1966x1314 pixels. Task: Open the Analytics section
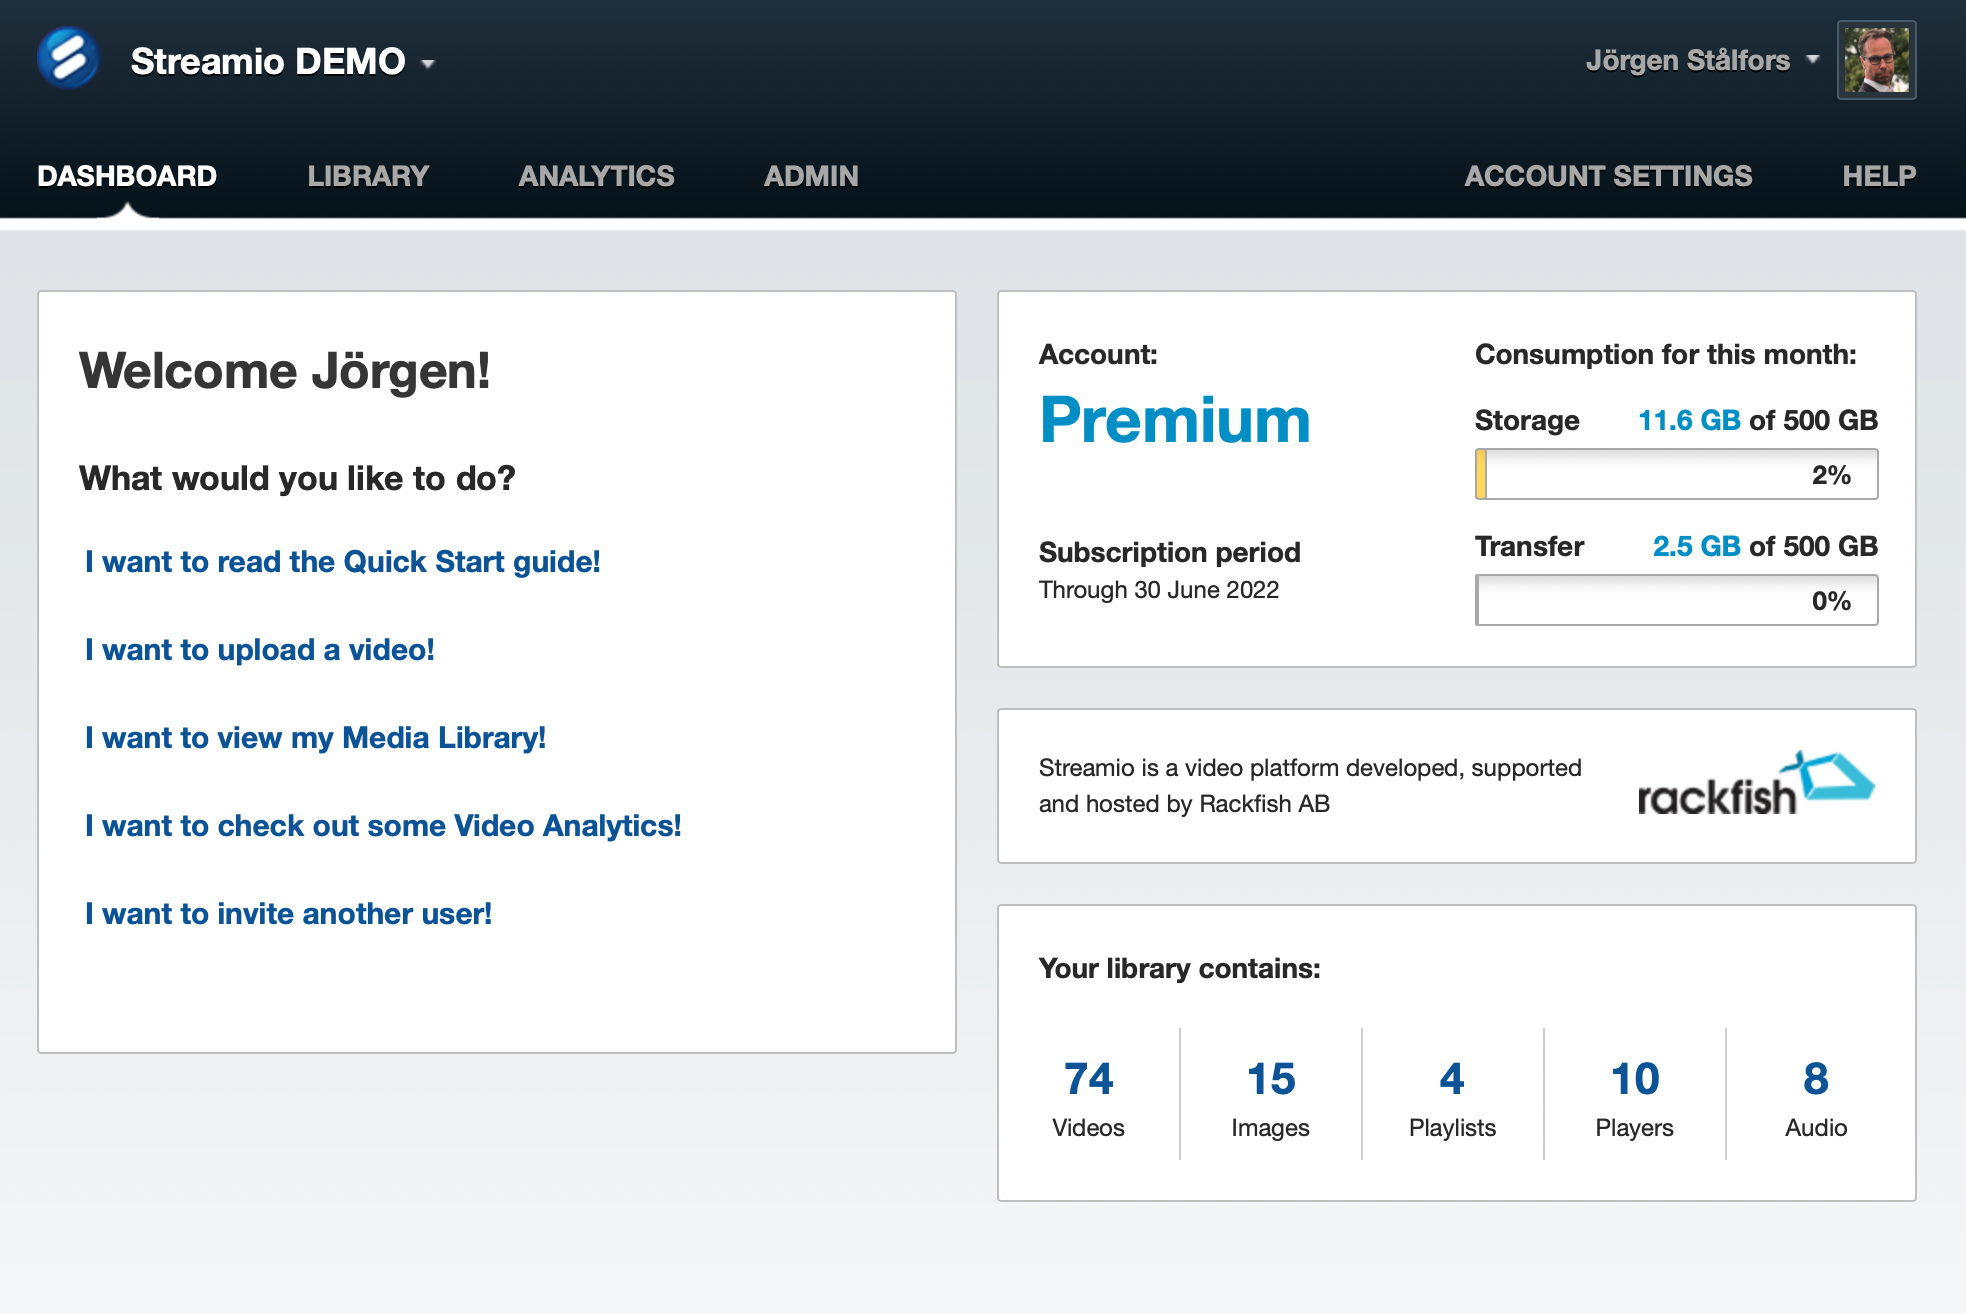click(x=596, y=176)
